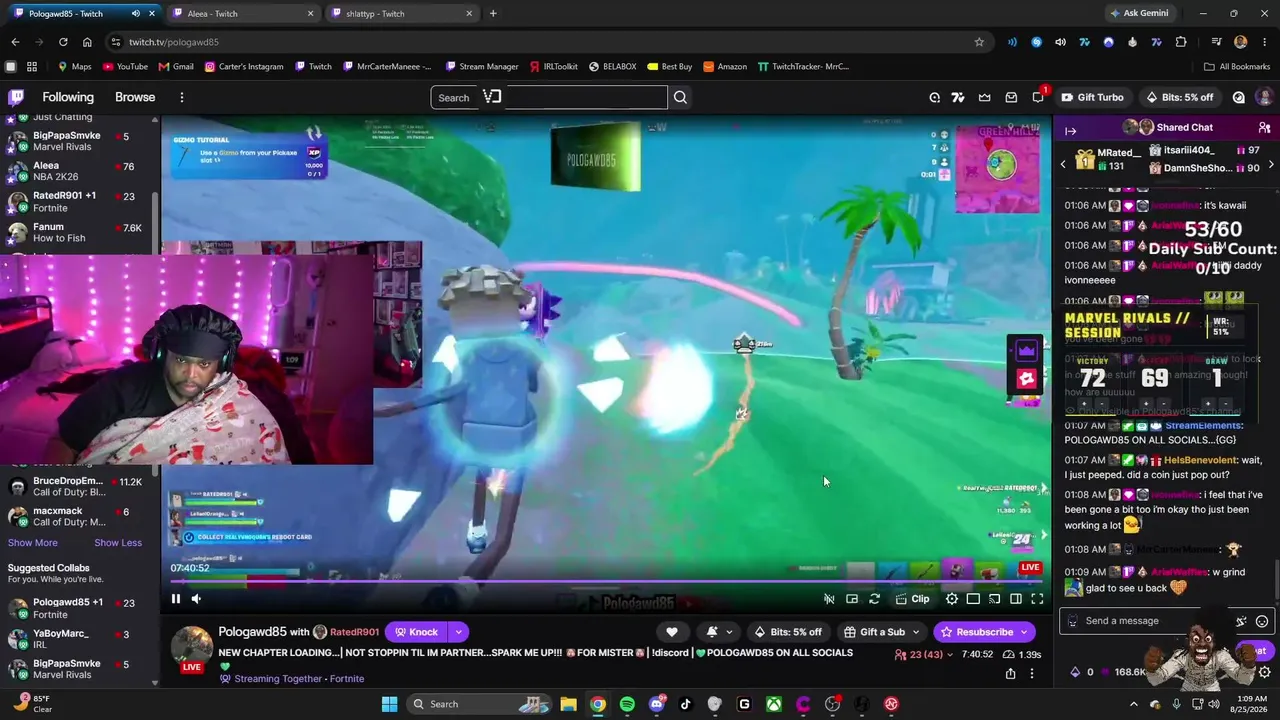Switch the player to theatre mode

973,599
